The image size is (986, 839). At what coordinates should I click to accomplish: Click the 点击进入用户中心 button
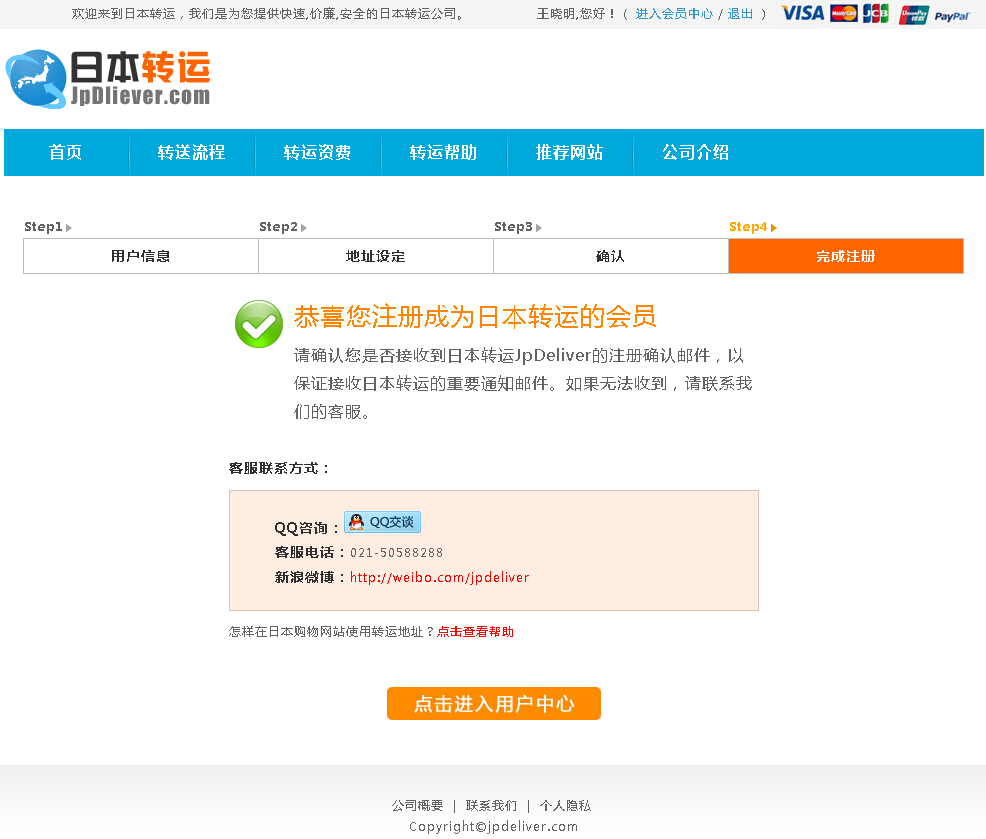(493, 703)
